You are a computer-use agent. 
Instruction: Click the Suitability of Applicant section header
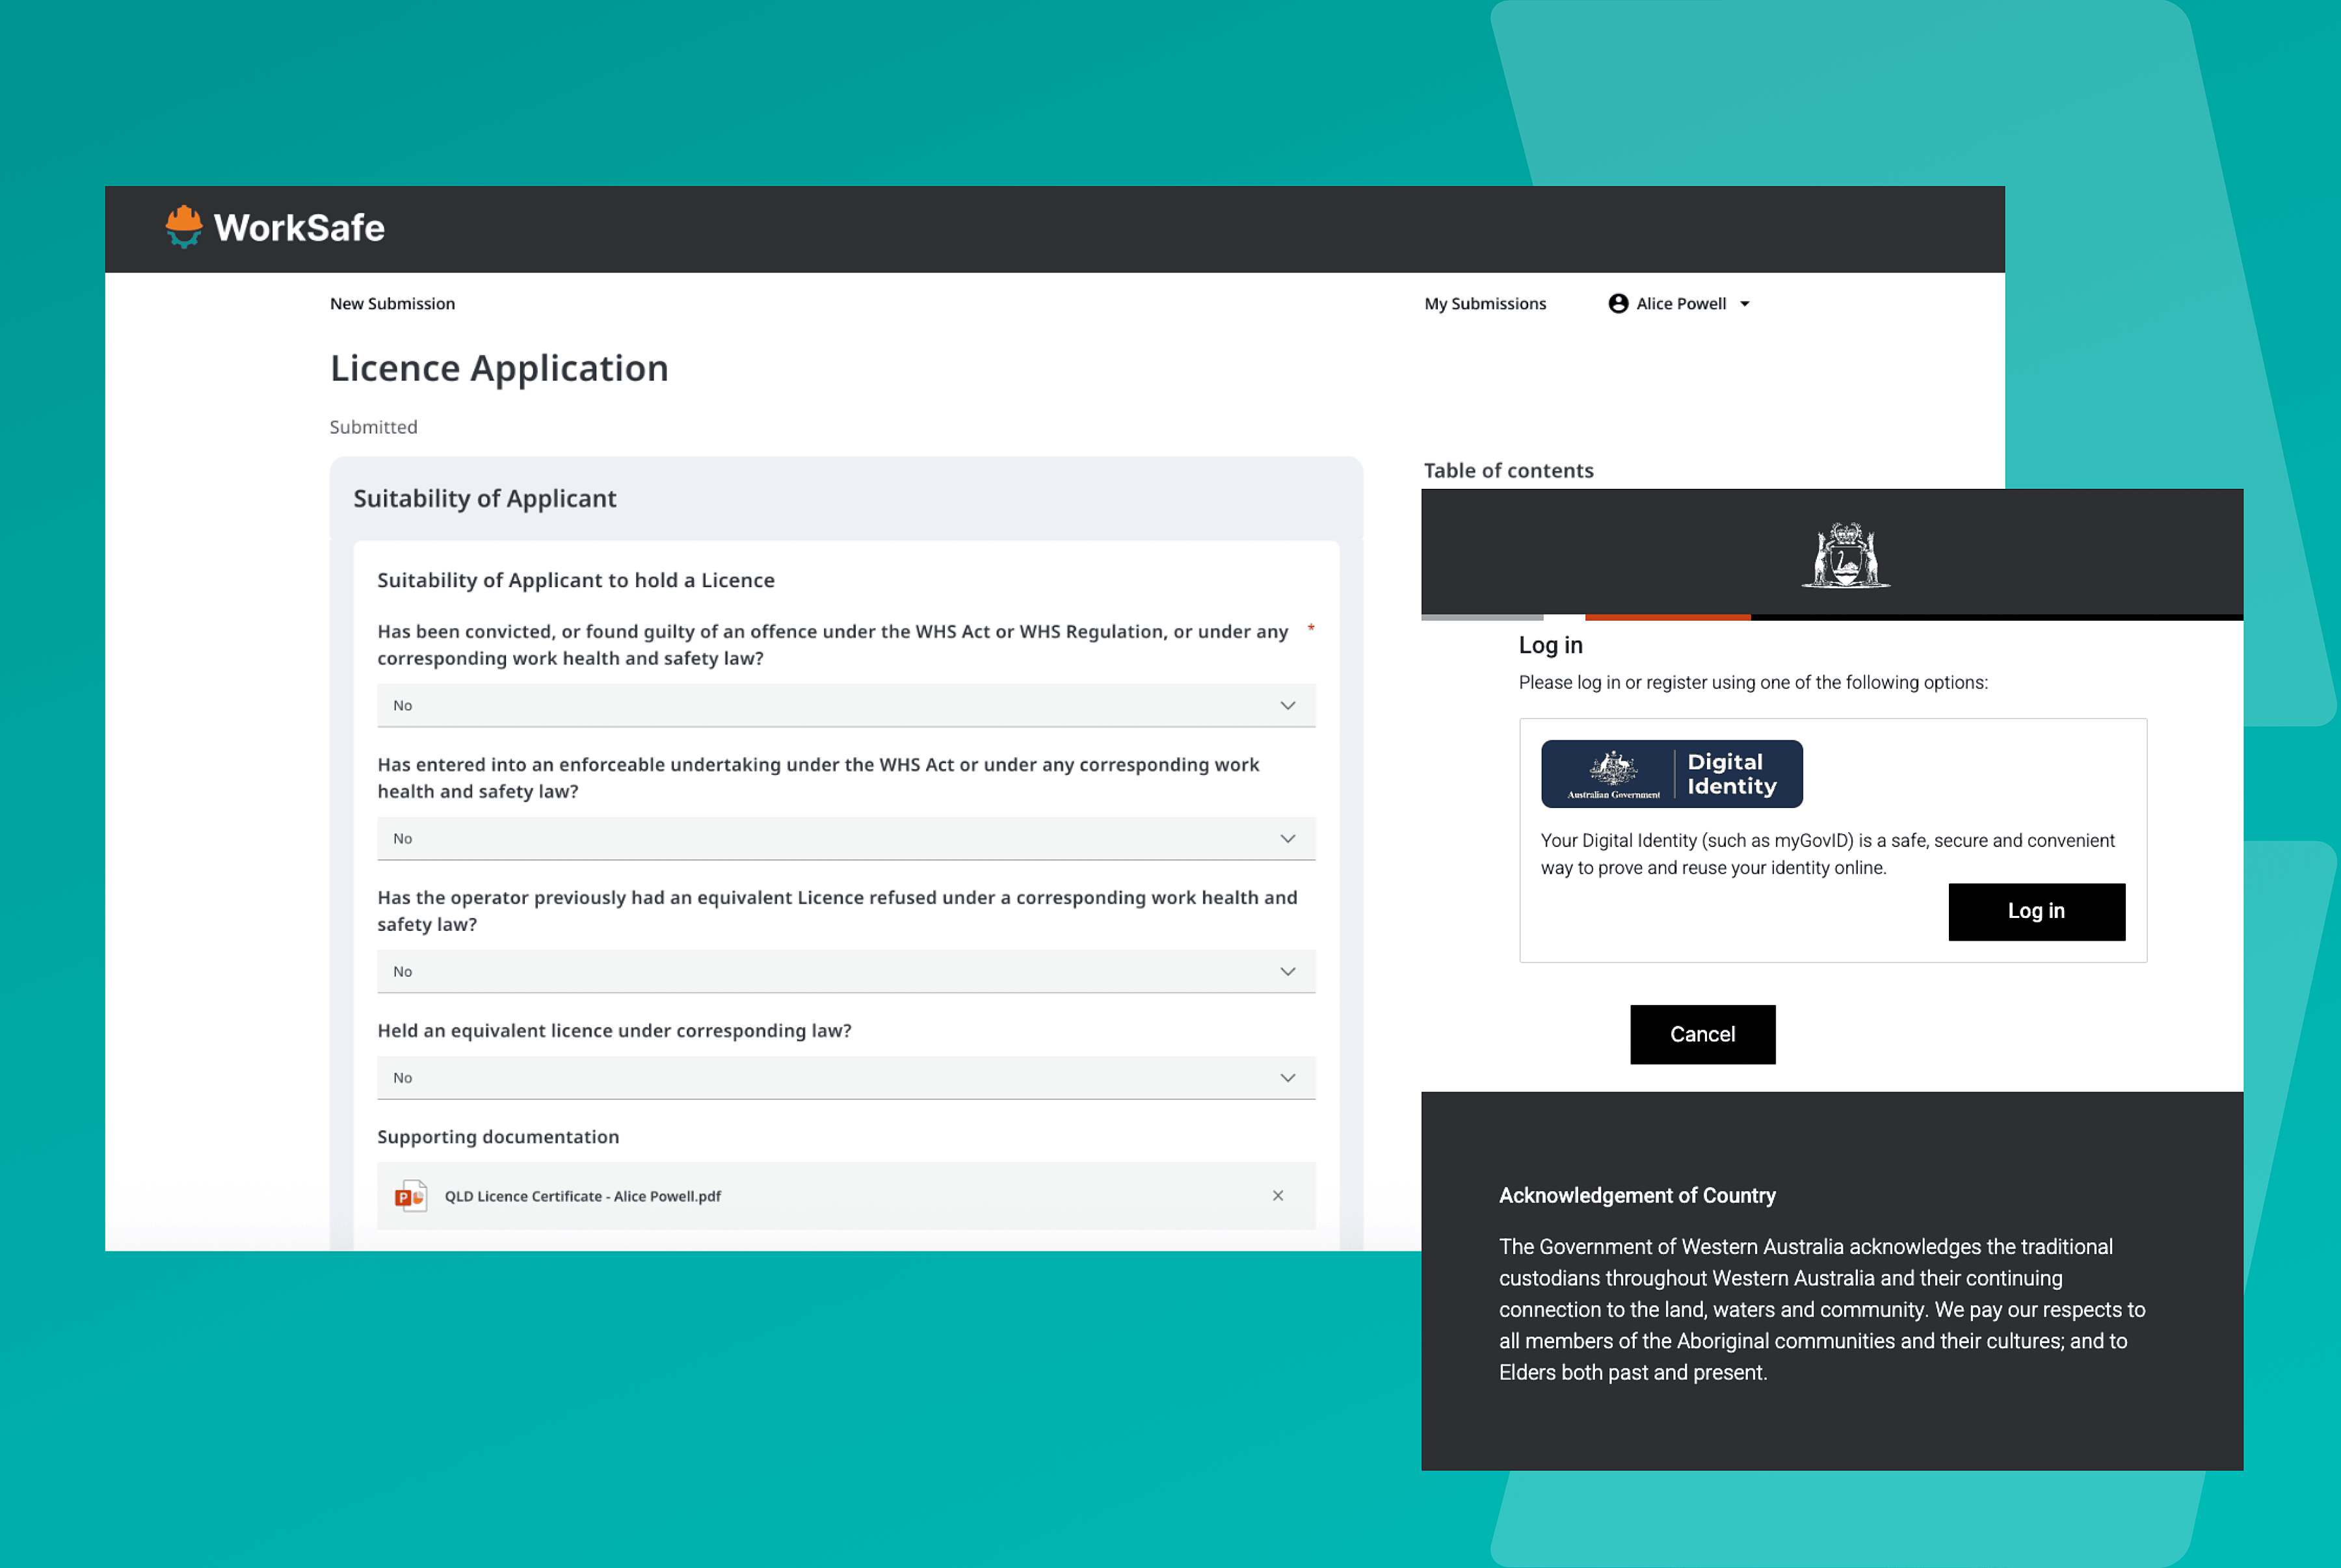pos(484,498)
